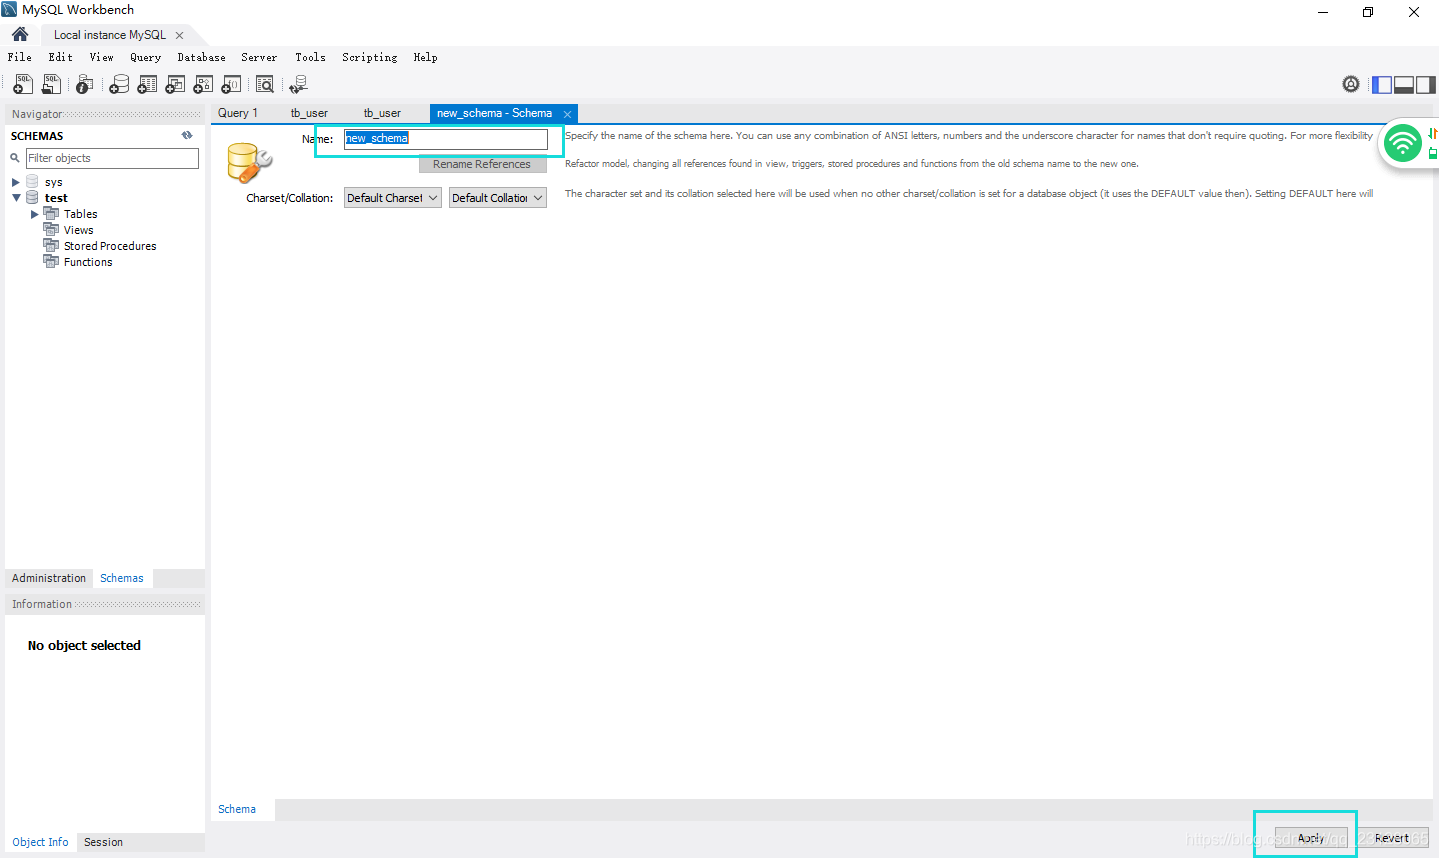Viewport: 1439px width, 858px height.
Task: Toggle the output area panel
Action: pos(1403,84)
